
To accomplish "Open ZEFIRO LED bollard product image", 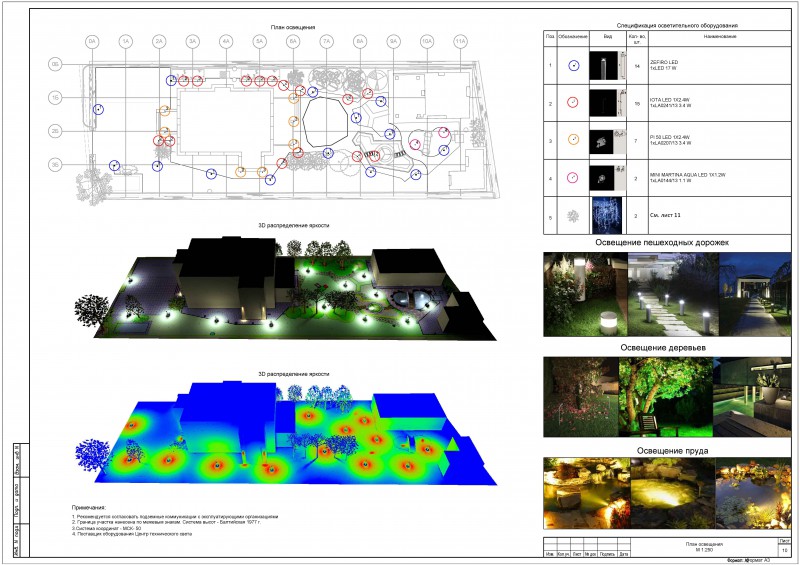I will pyautogui.click(x=608, y=65).
